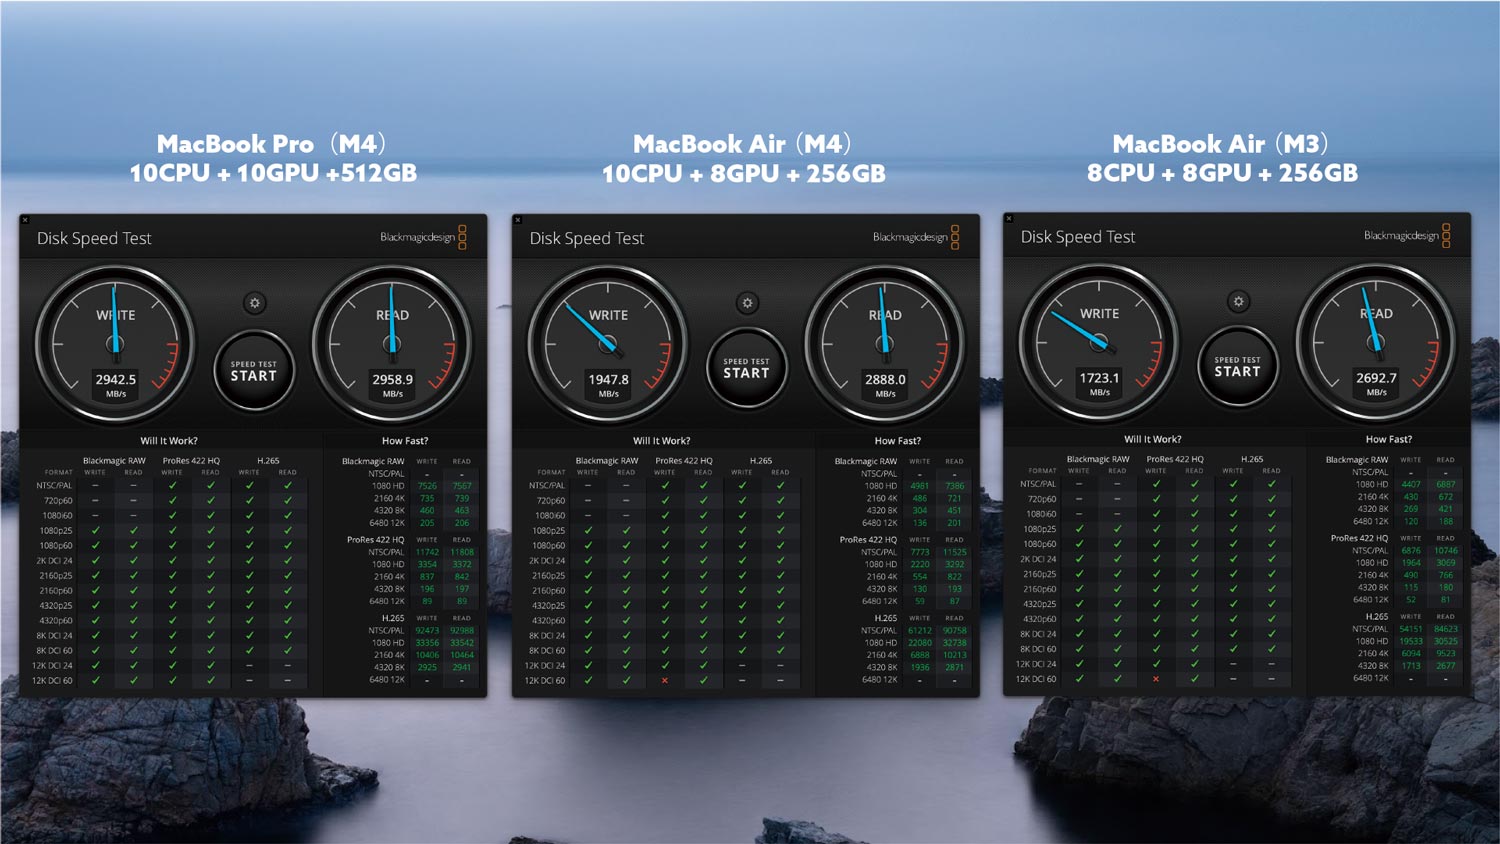Click Blackmagicdesign logo in MacBook Air M3 window
Screen dimensions: 1500x844
point(1407,236)
